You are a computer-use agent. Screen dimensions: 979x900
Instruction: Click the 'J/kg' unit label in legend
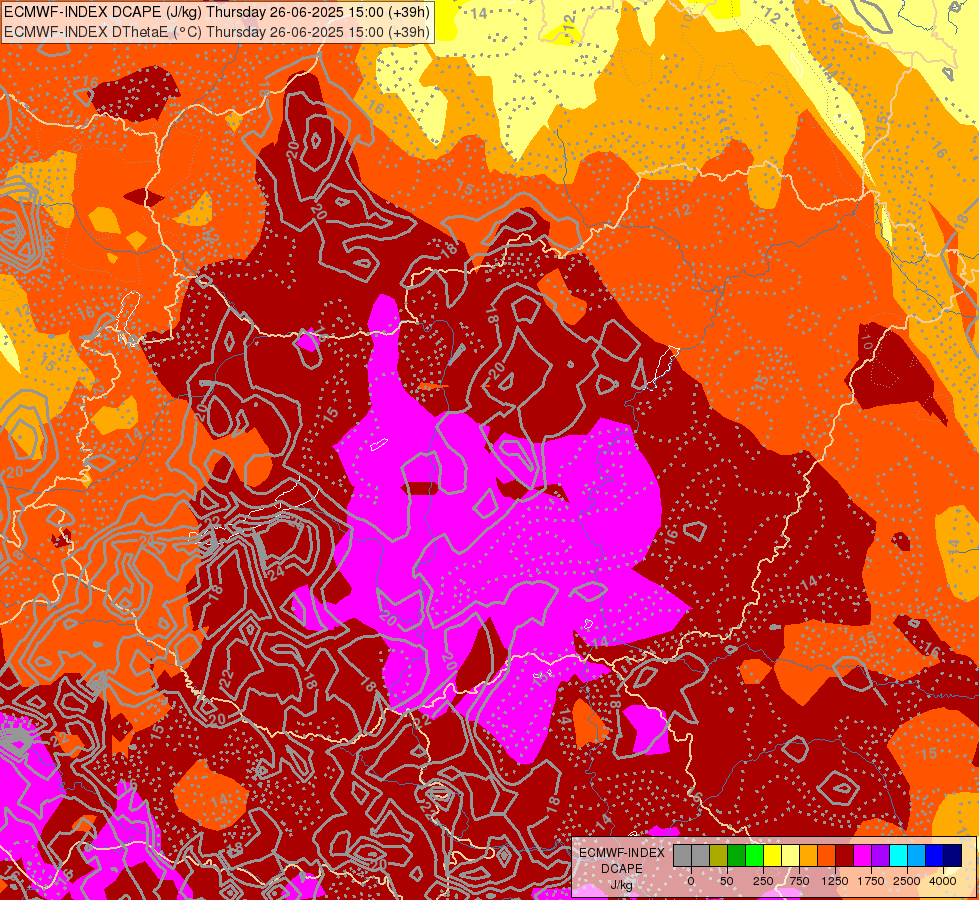click(x=621, y=885)
